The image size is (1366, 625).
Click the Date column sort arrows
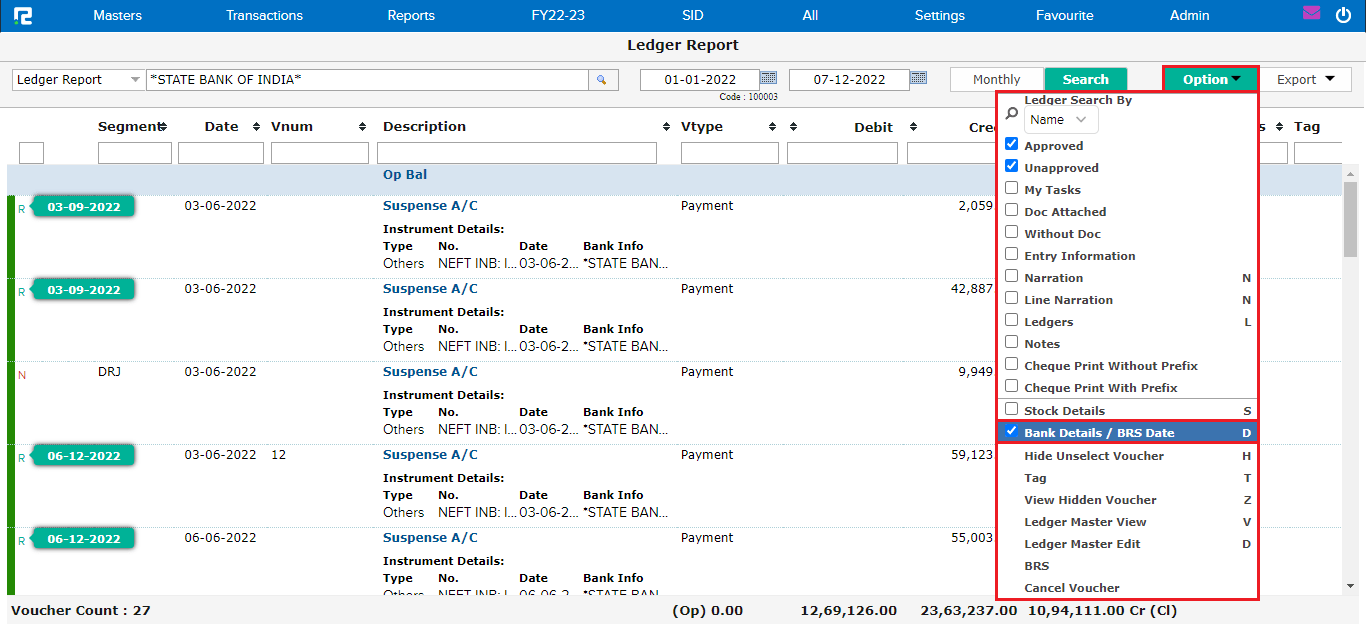(x=256, y=127)
